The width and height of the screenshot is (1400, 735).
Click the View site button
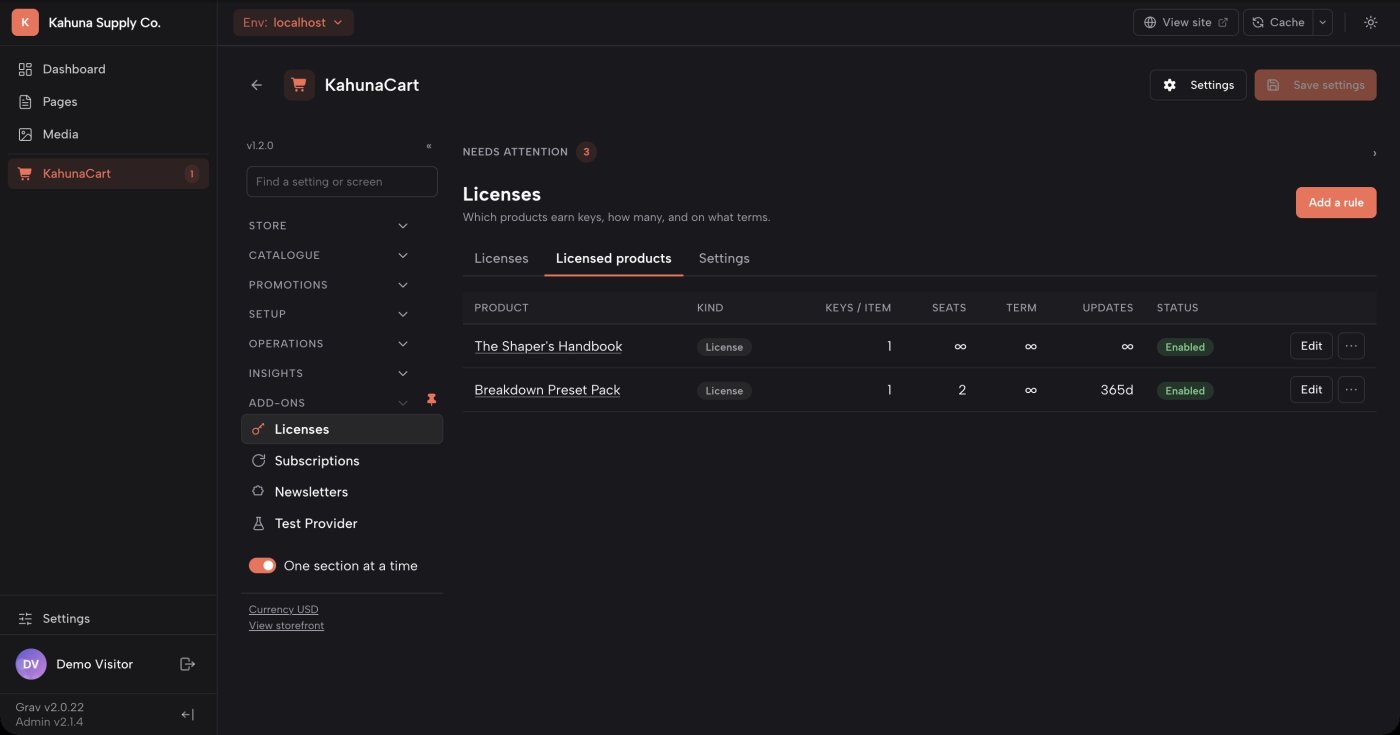point(1186,22)
